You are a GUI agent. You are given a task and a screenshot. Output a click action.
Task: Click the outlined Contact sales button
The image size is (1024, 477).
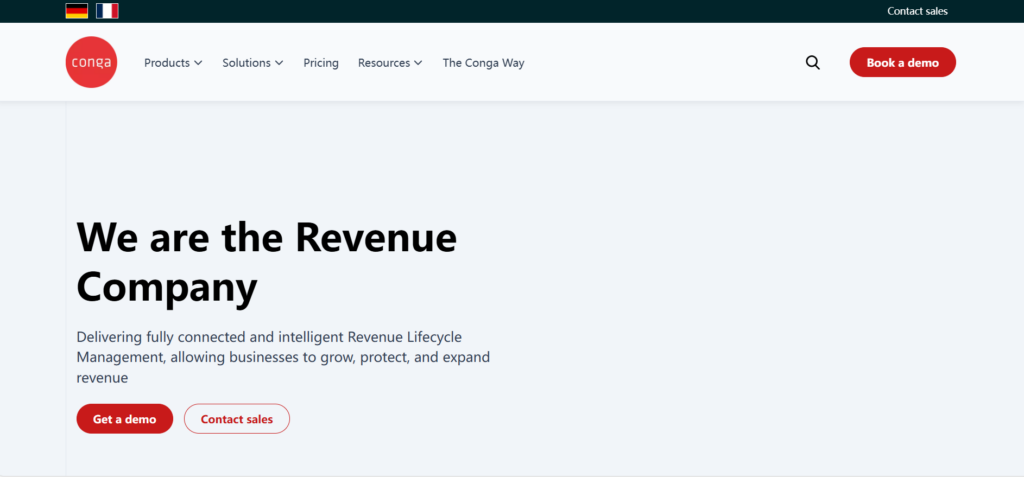pos(237,419)
